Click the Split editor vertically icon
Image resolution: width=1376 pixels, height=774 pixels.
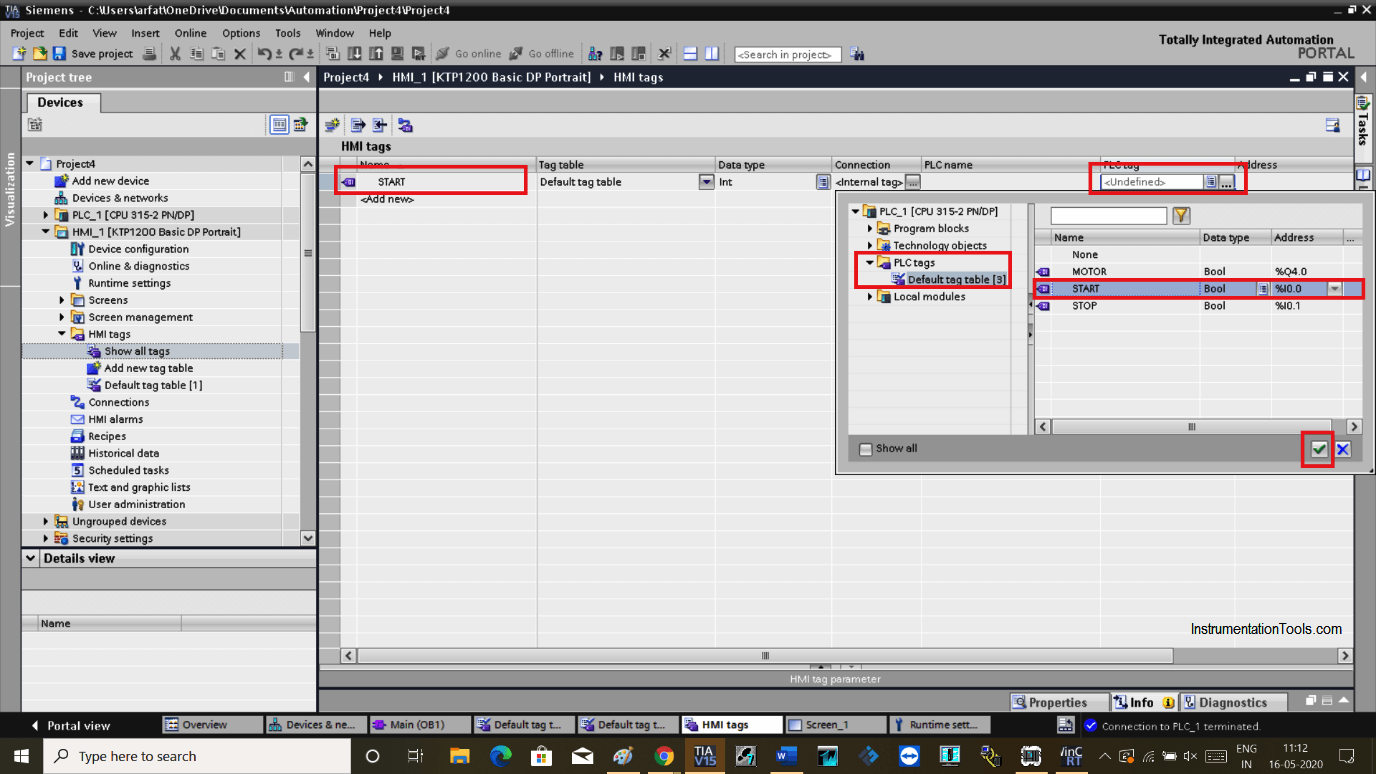[x=712, y=54]
